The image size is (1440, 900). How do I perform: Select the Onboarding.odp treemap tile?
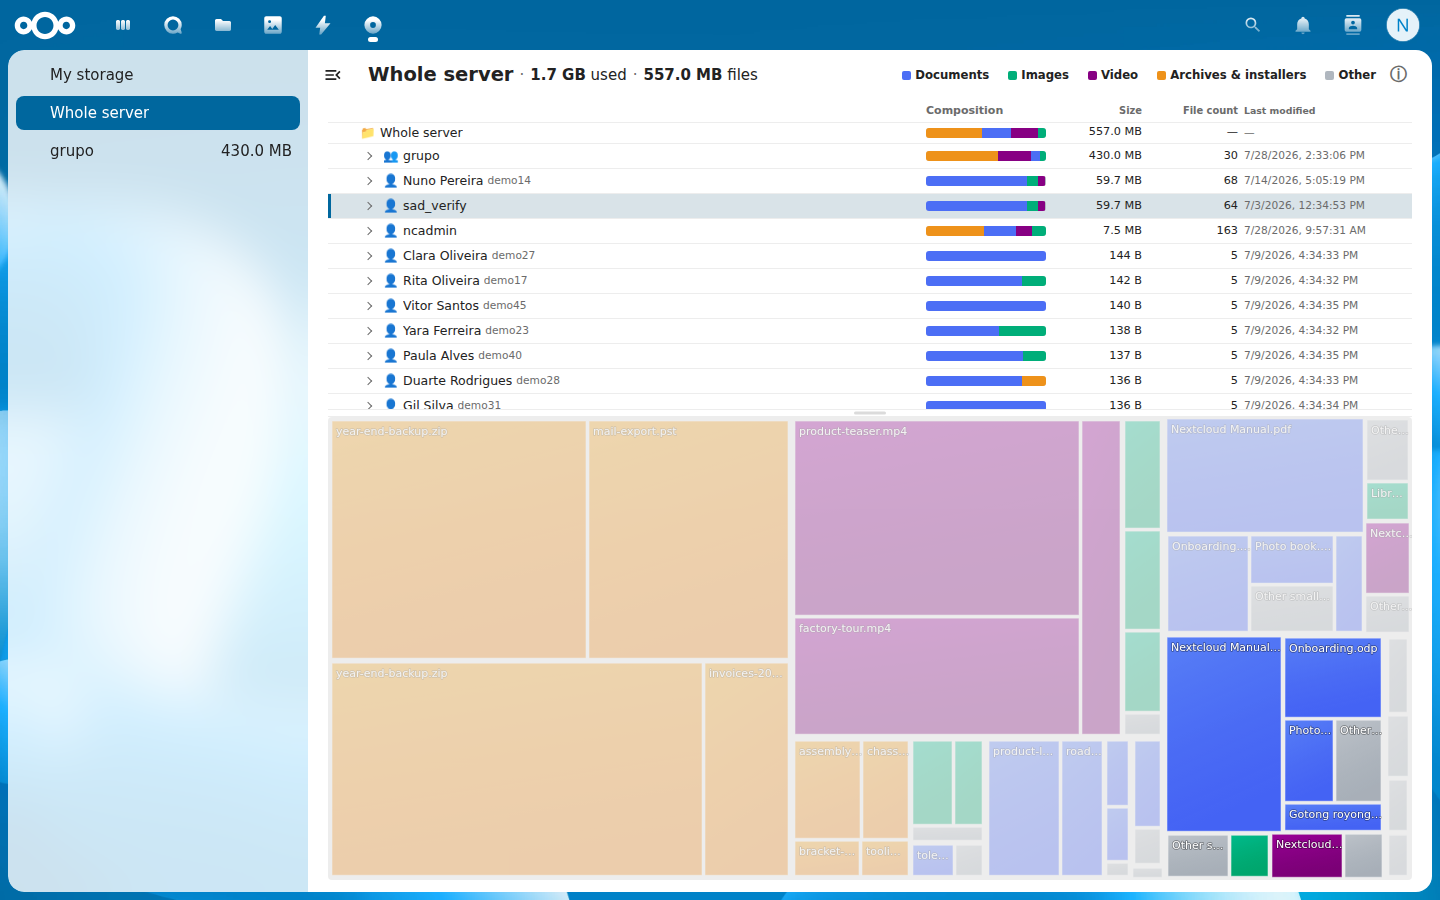click(1333, 678)
